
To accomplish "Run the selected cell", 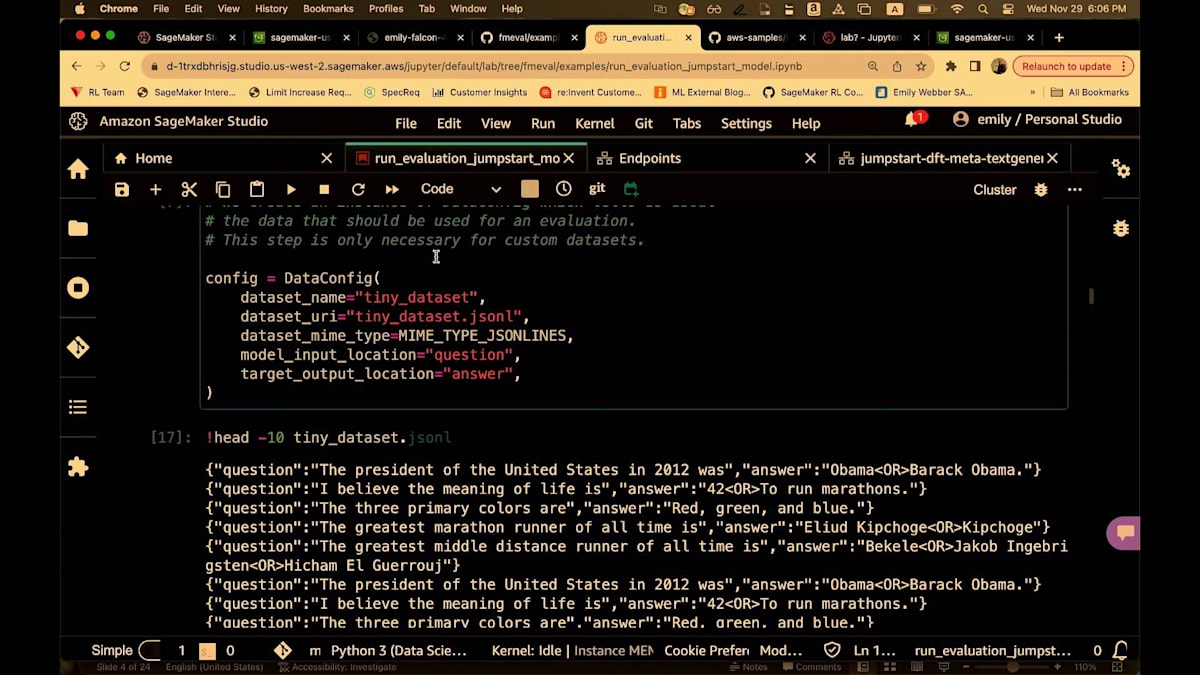I will (291, 189).
